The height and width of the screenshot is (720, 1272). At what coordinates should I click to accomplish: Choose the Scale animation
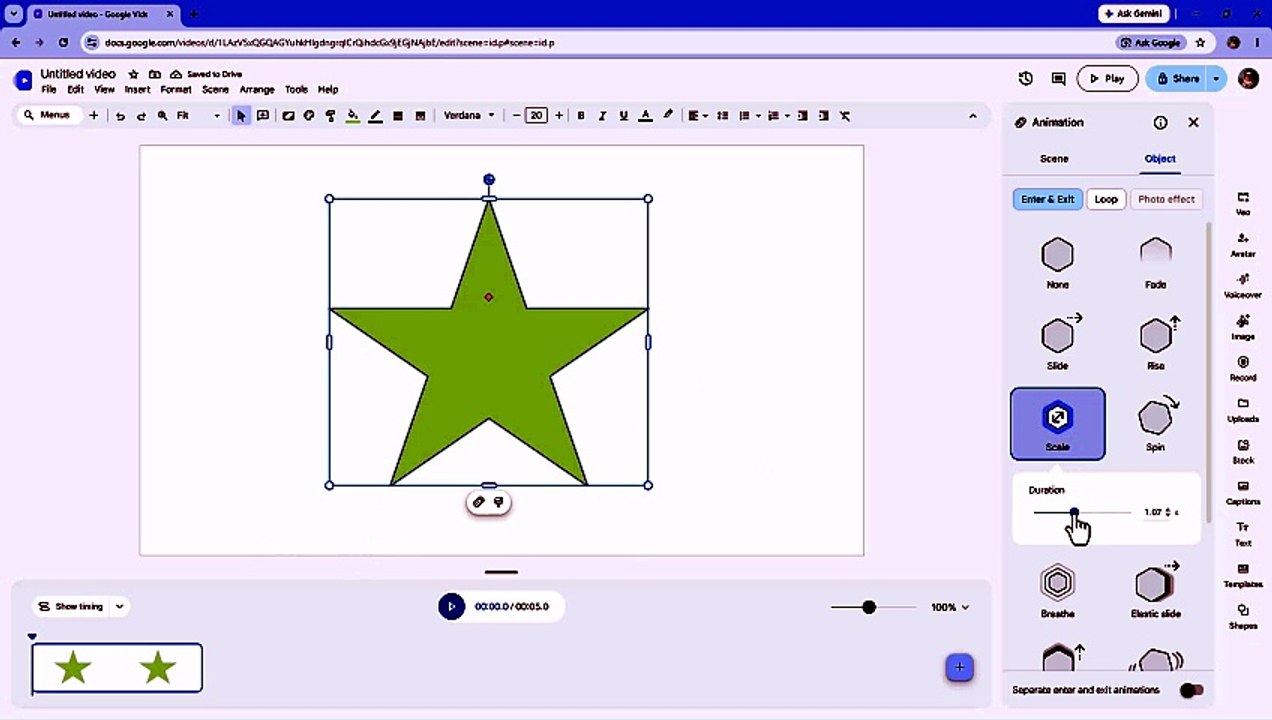pos(1057,424)
